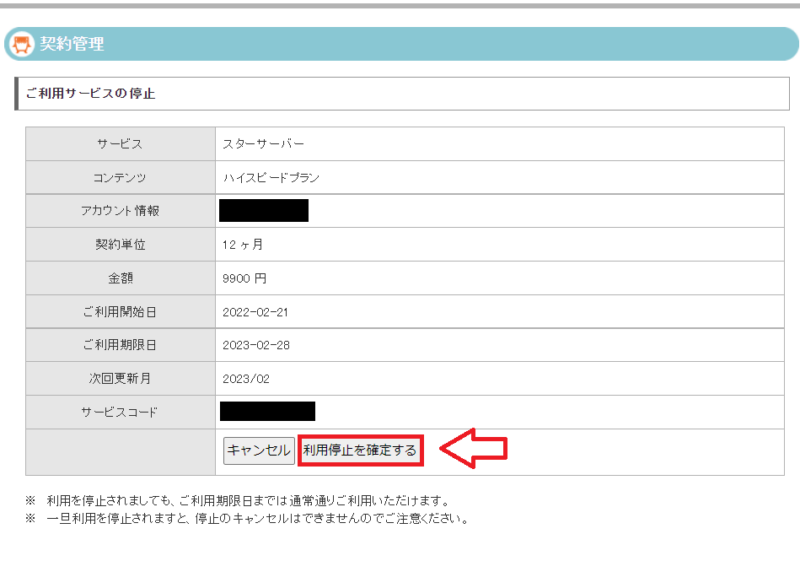Click the 契約管理 header title

click(72, 44)
